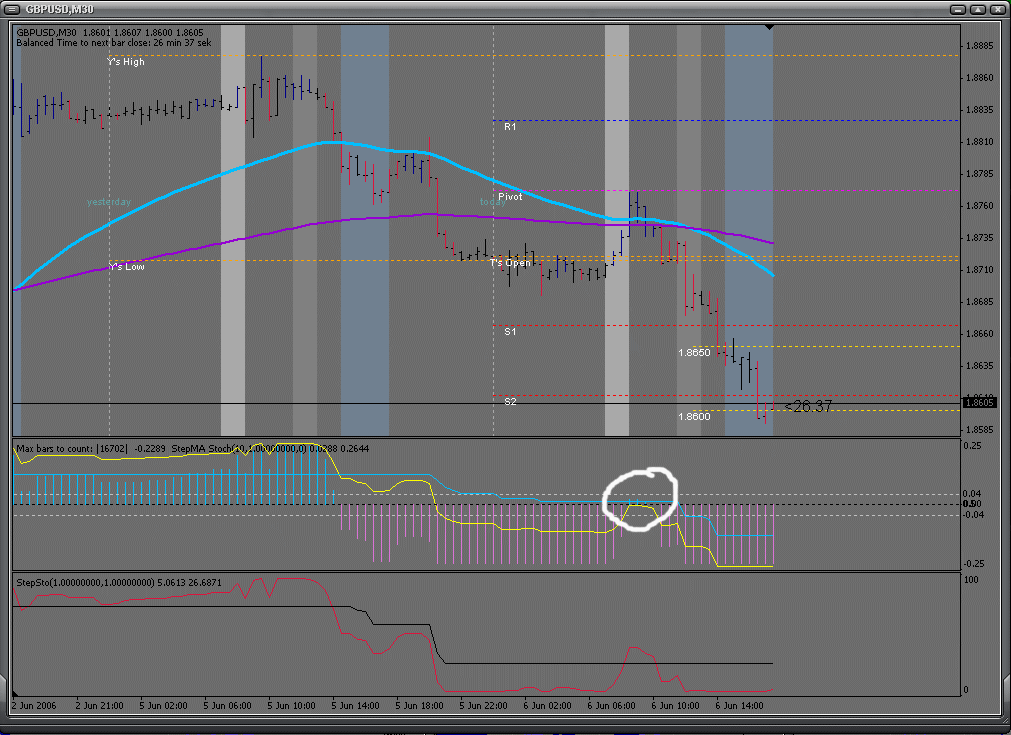The height and width of the screenshot is (735, 1011).
Task: Select the S2 support level label
Action: point(510,401)
